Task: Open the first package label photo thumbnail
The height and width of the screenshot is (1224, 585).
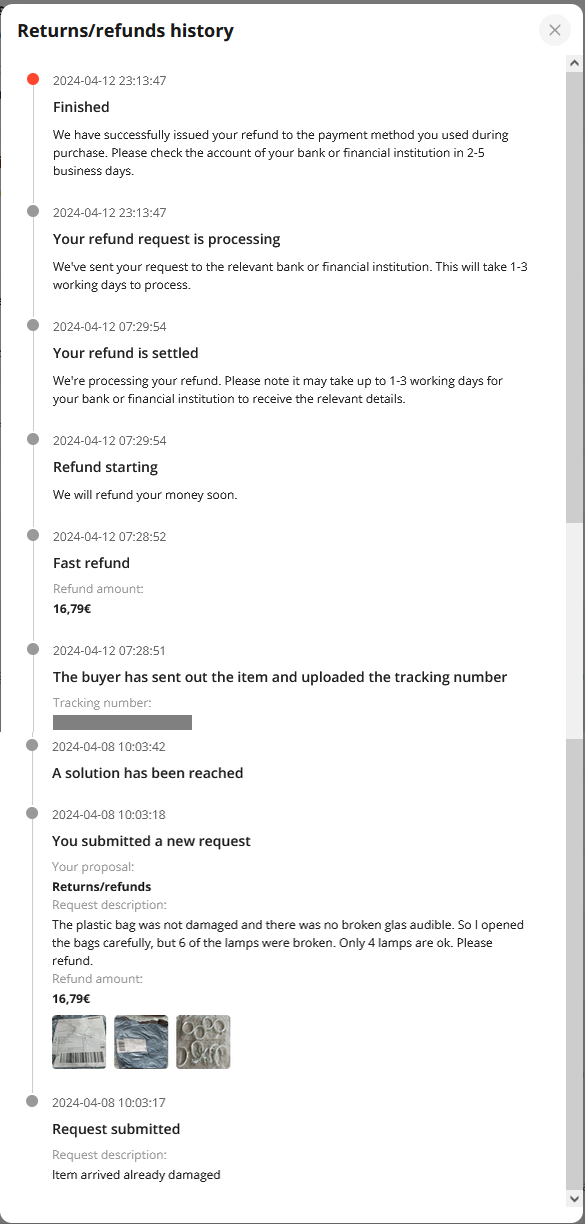Action: 79,1042
